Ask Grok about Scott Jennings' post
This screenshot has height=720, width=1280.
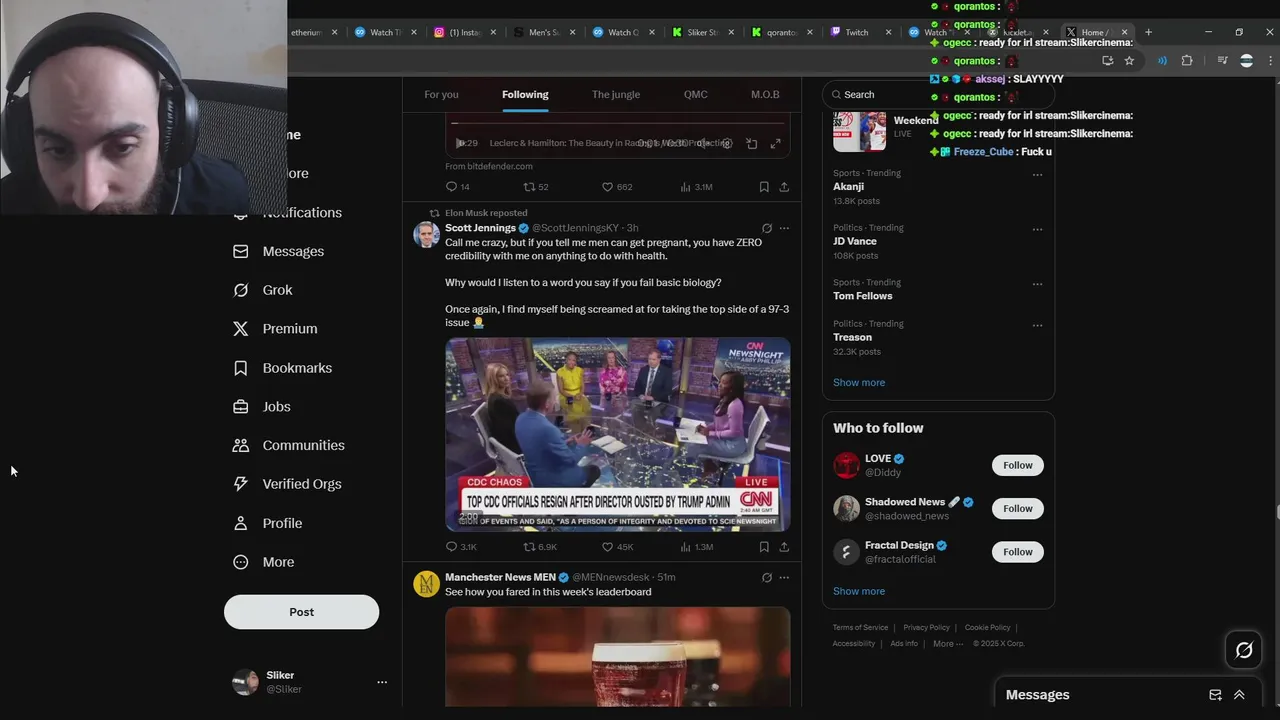coord(767,228)
